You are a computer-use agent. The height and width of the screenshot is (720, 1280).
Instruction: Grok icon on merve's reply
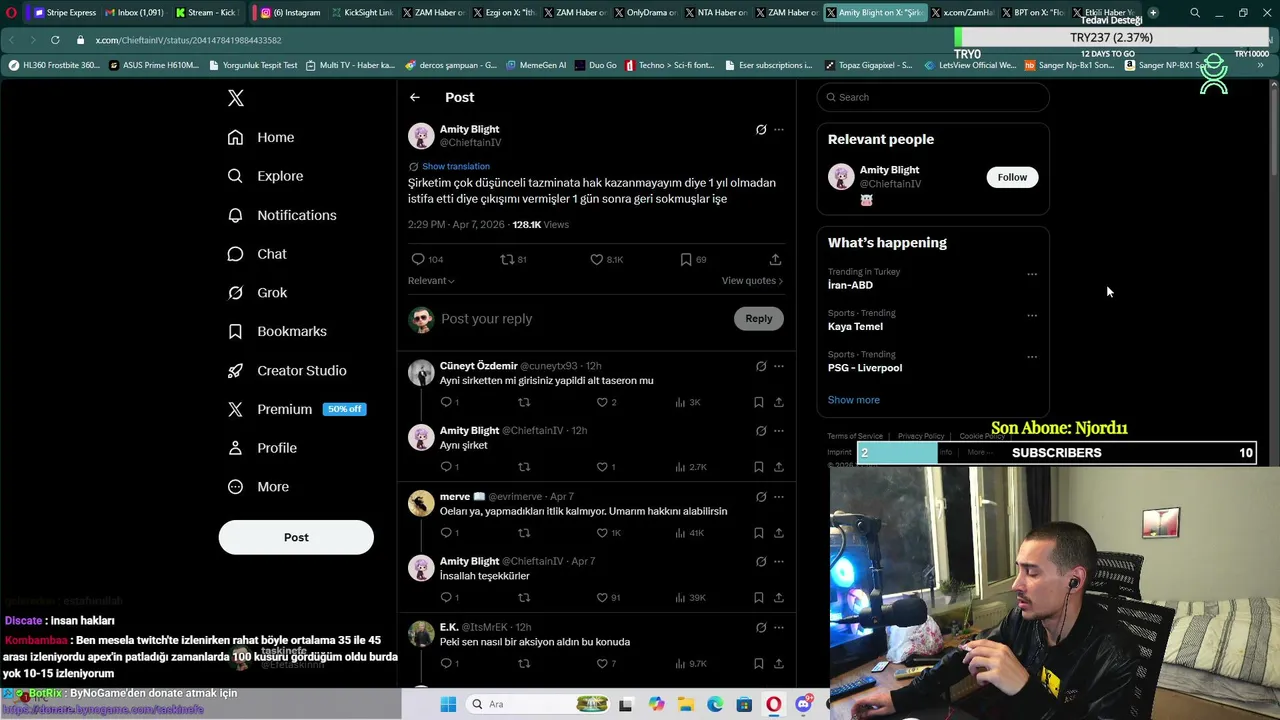point(761,497)
